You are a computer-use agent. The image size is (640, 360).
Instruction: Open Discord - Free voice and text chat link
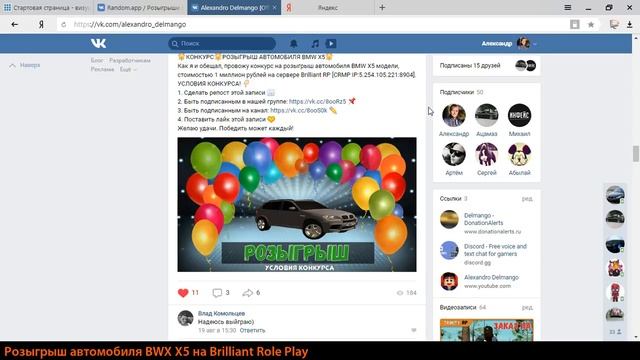(x=495, y=250)
